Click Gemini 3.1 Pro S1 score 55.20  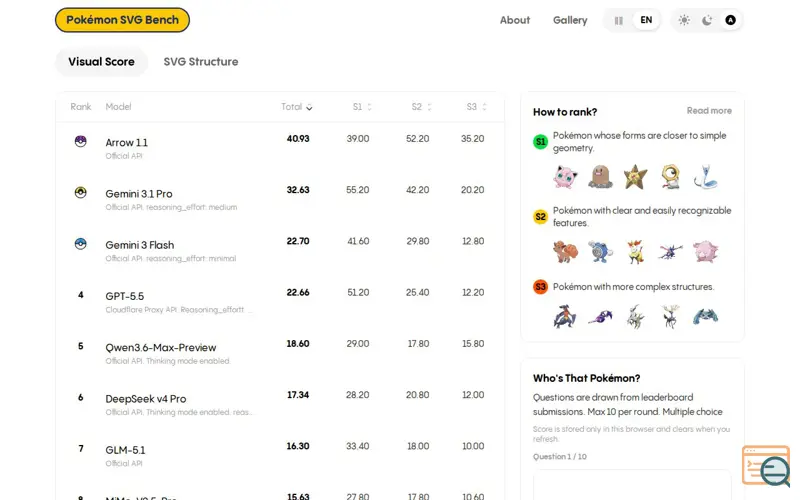(x=358, y=190)
